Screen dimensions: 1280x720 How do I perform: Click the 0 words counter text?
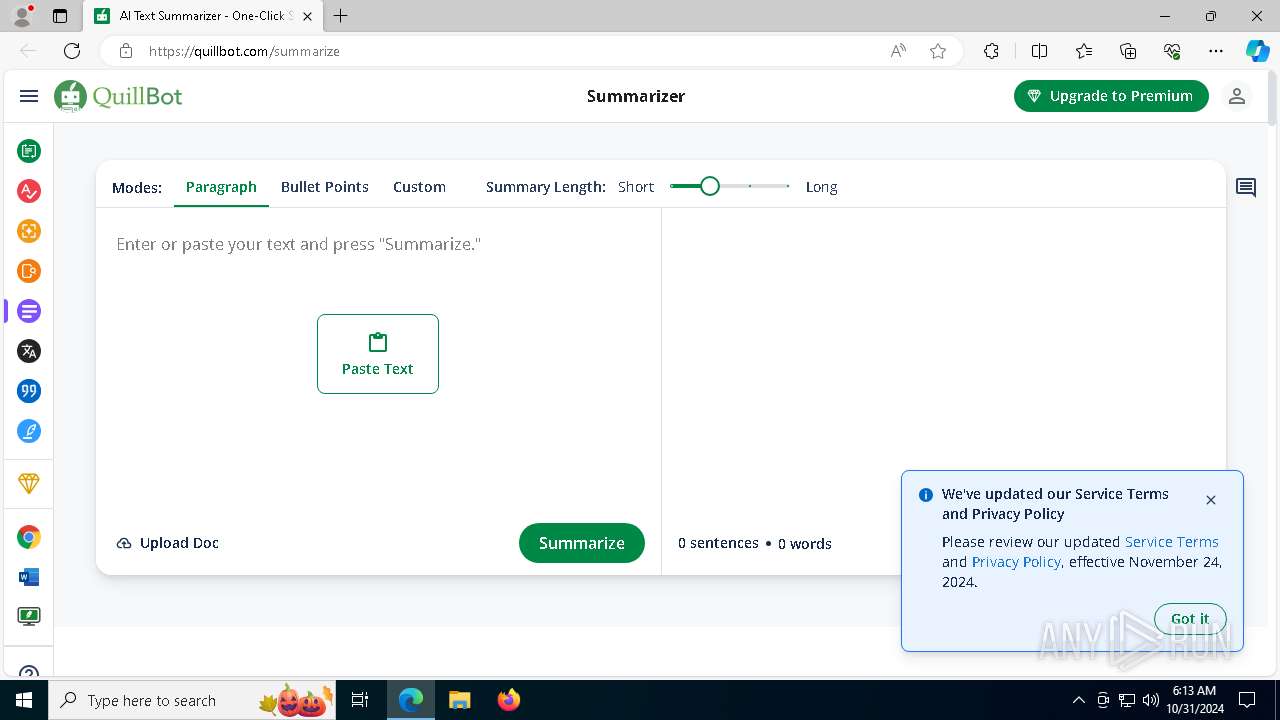pos(805,544)
